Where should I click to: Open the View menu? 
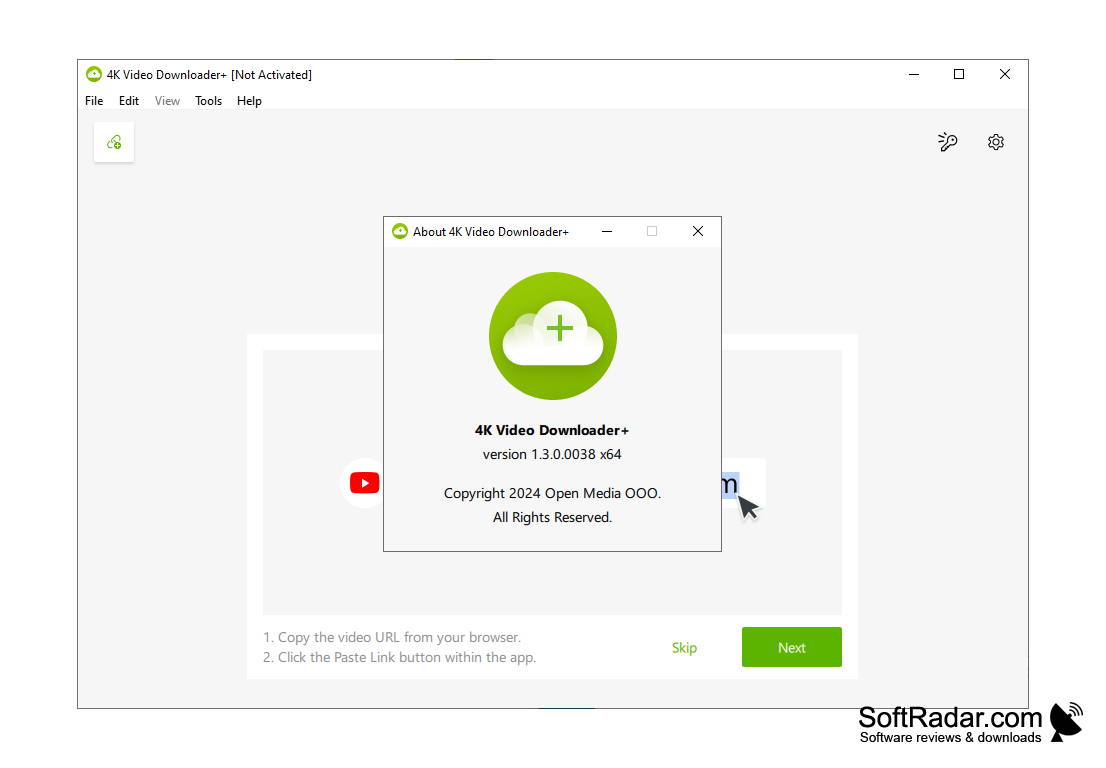coord(167,101)
